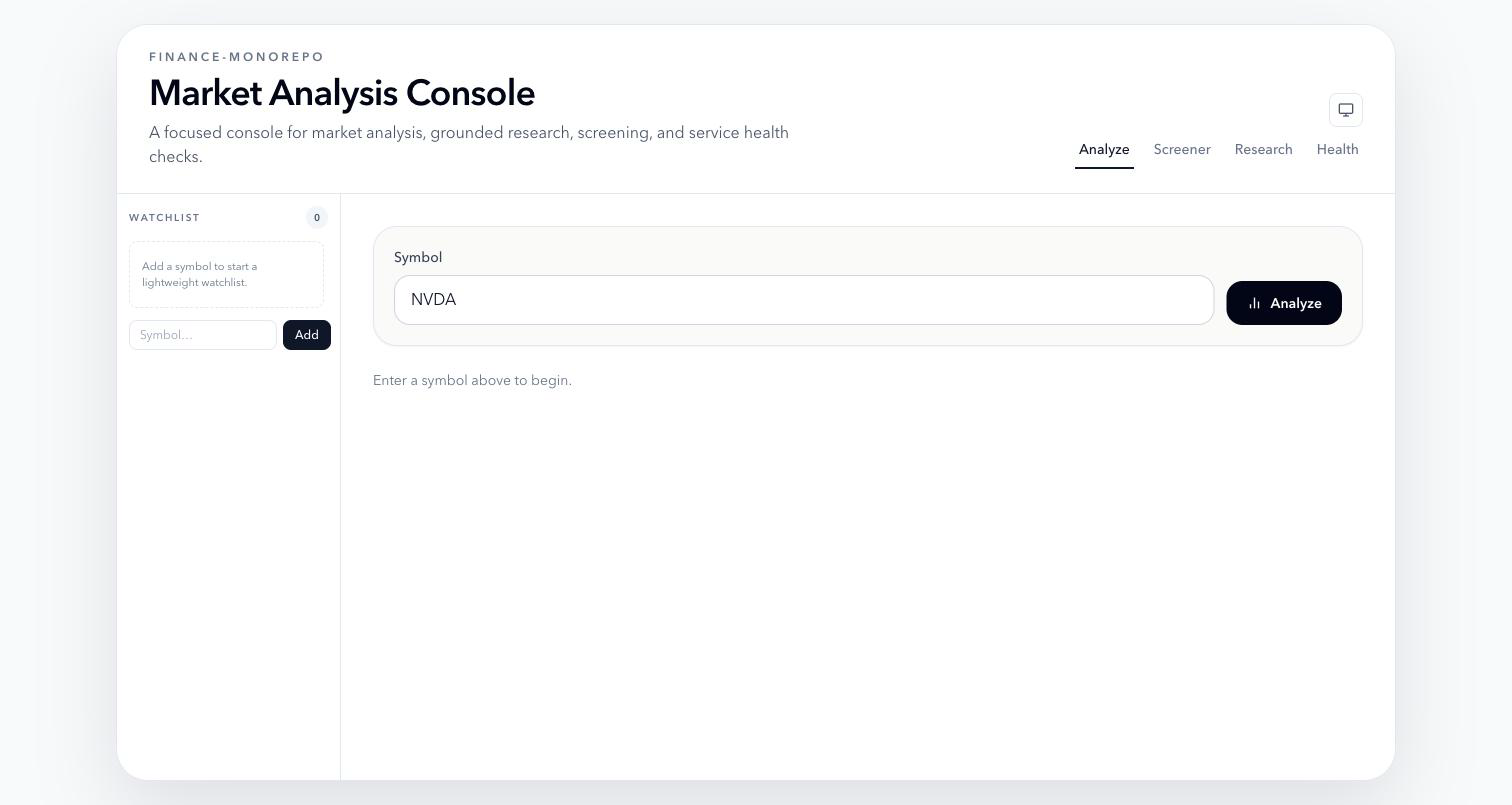Screen dimensions: 1512x805
Task: Focus the NVDA symbol input field
Action: tap(804, 300)
